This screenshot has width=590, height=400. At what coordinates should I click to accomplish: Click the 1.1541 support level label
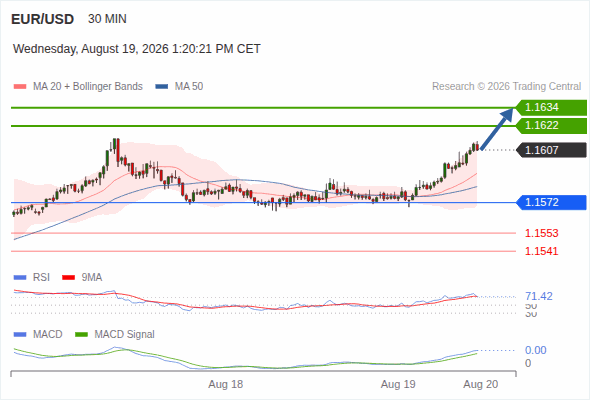(x=541, y=251)
